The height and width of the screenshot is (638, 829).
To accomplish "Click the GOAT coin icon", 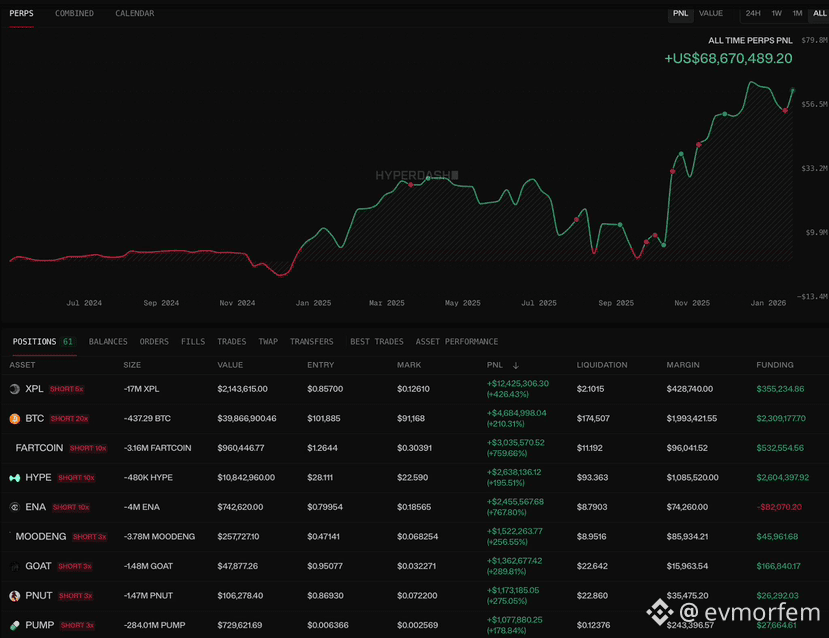I will coord(15,567).
